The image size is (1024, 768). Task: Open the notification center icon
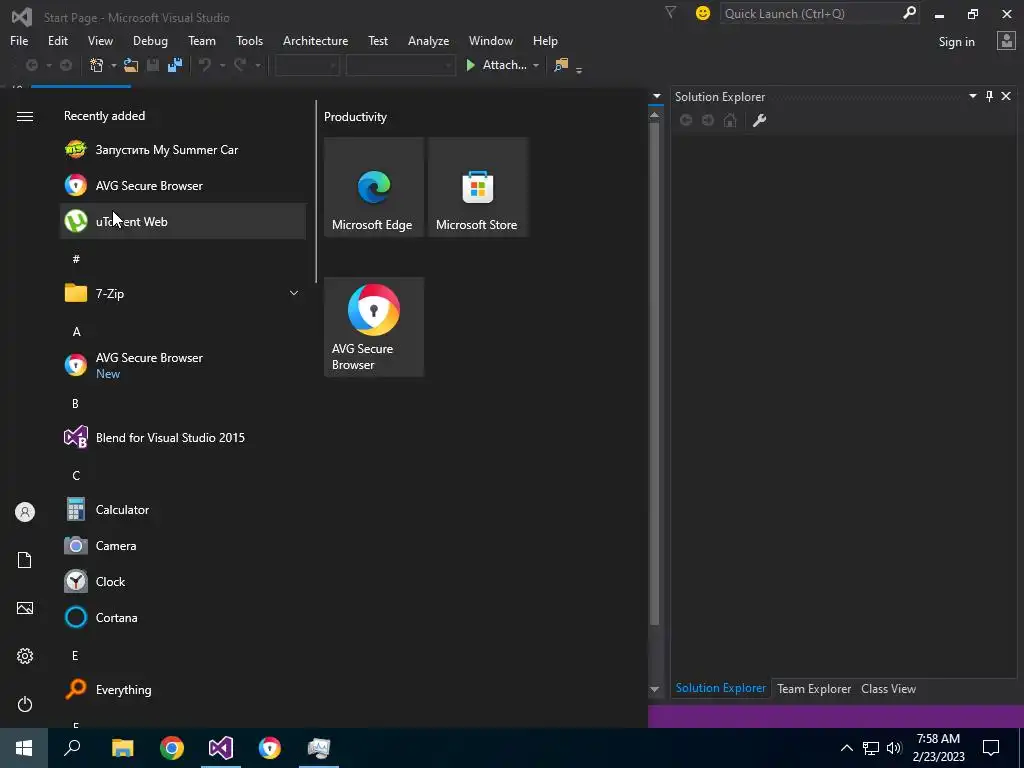coord(991,748)
